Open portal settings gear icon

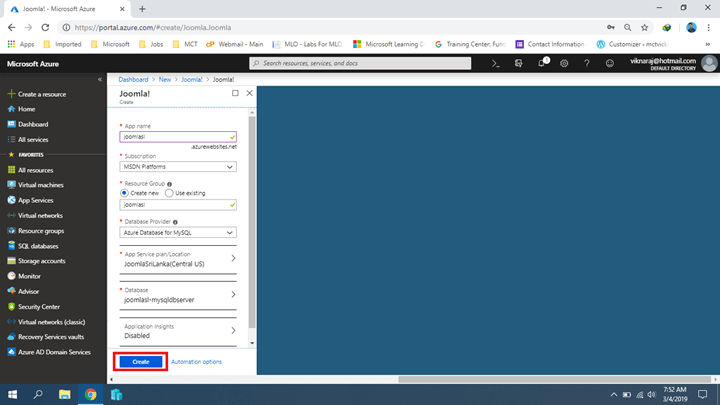point(564,64)
